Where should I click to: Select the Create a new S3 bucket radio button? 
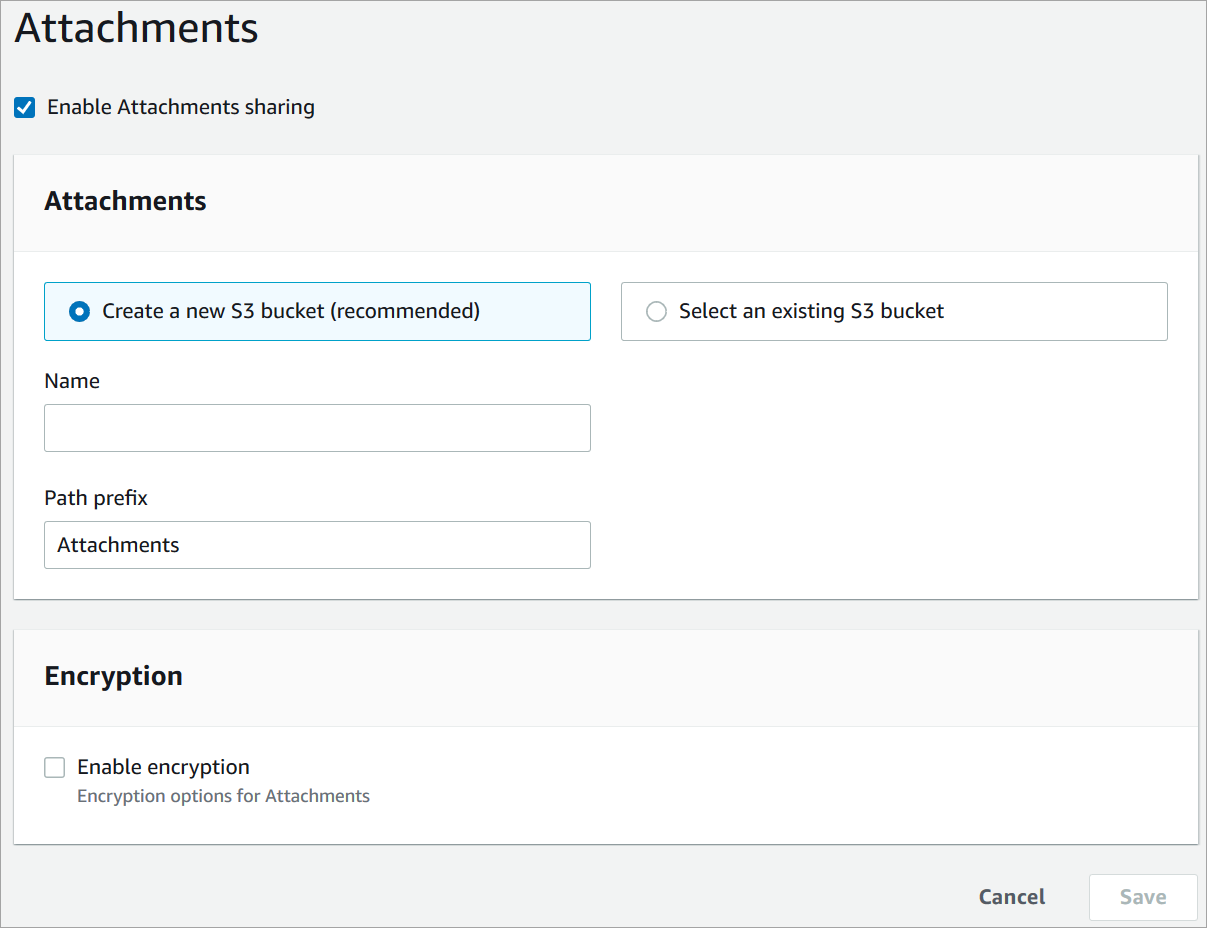coord(79,312)
